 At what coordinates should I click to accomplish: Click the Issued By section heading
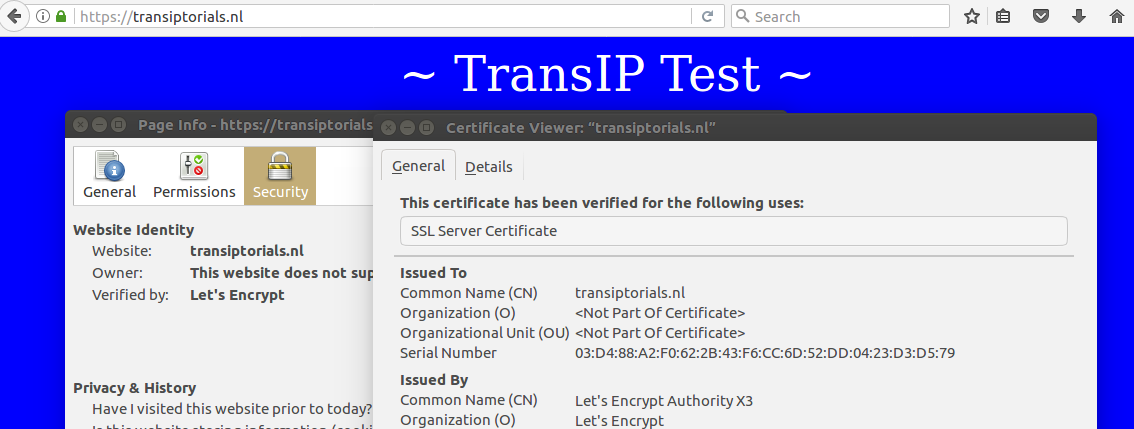(434, 380)
